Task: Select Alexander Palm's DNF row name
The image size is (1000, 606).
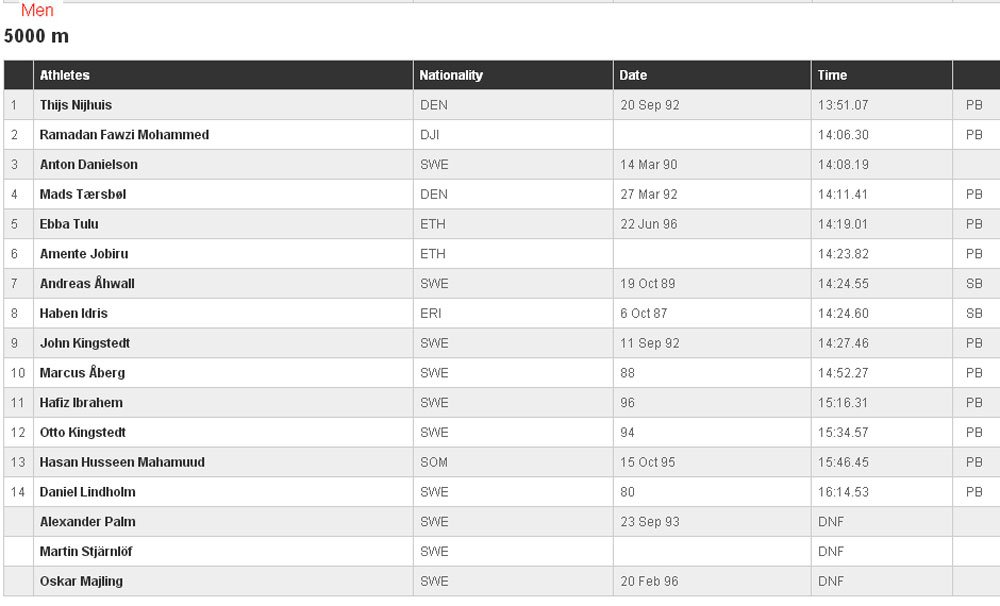Action: click(87, 522)
